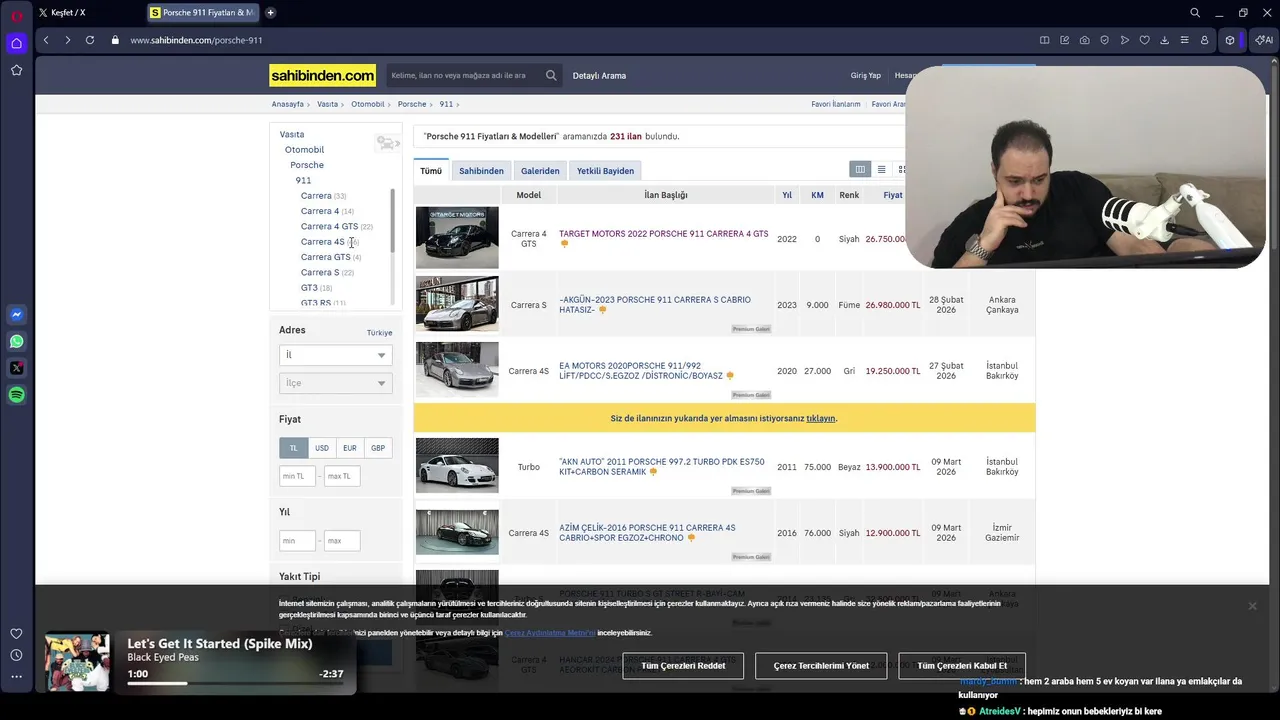Open X (Twitter) in the Opera sidebar
1280x720 pixels.
click(16, 368)
